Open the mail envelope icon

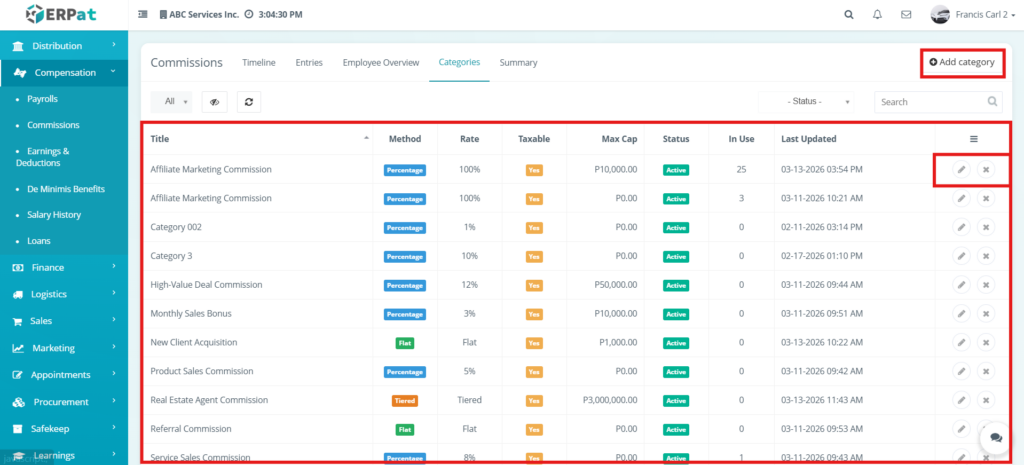pyautogui.click(x=906, y=15)
